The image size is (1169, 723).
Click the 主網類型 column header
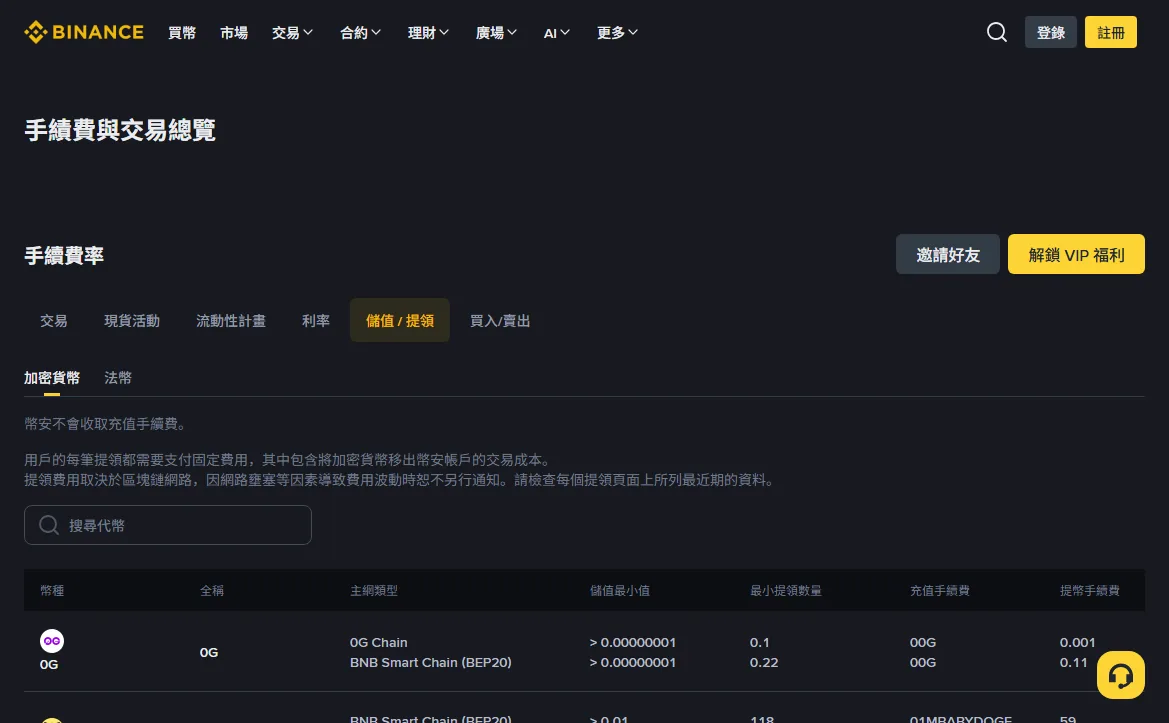click(374, 590)
